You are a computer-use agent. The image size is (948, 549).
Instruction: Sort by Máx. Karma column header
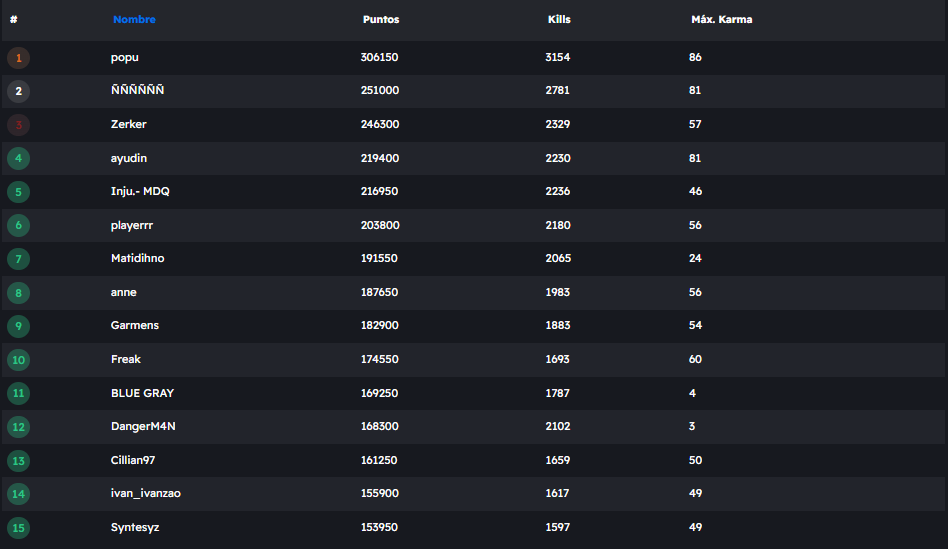click(x=722, y=20)
